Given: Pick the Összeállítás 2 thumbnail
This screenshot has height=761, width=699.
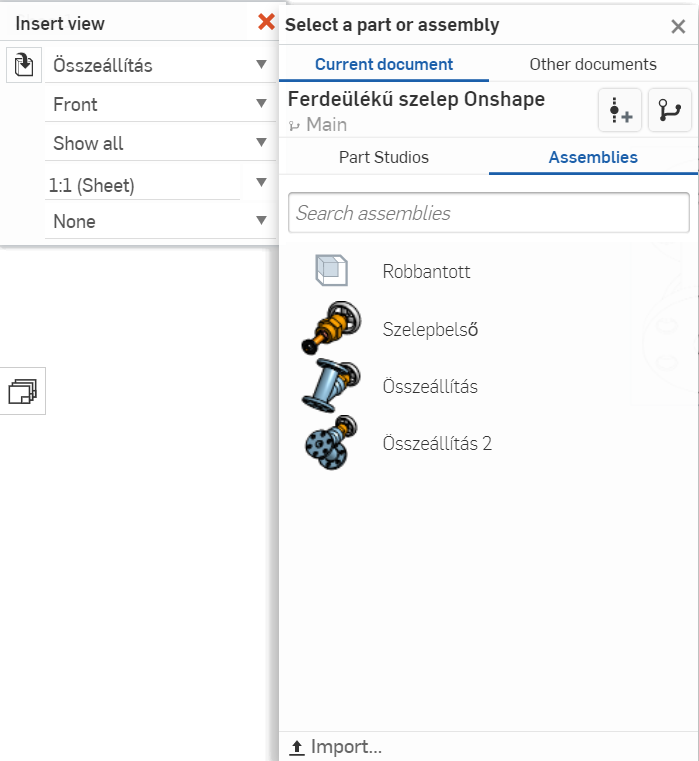Looking at the screenshot, I should [331, 443].
